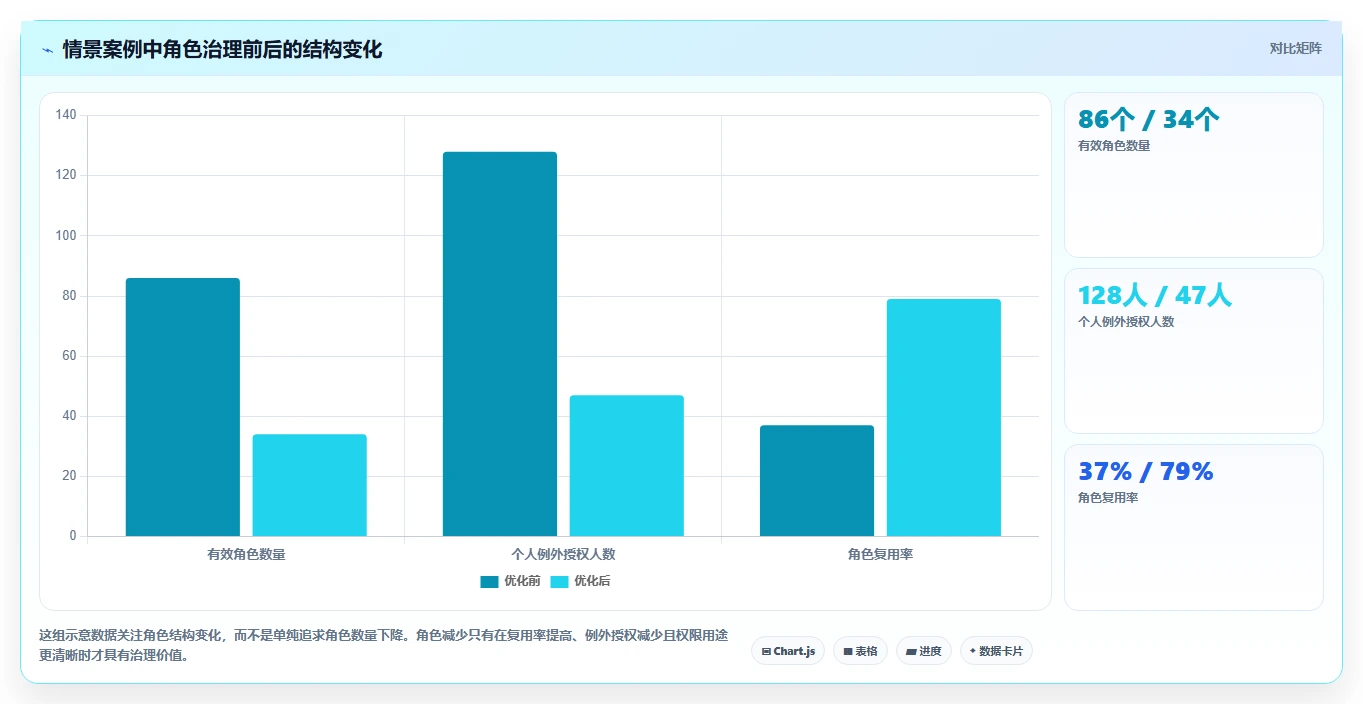Click the 优化后 bar for 有效角色数量
This screenshot has width=1363, height=704.
click(310, 485)
